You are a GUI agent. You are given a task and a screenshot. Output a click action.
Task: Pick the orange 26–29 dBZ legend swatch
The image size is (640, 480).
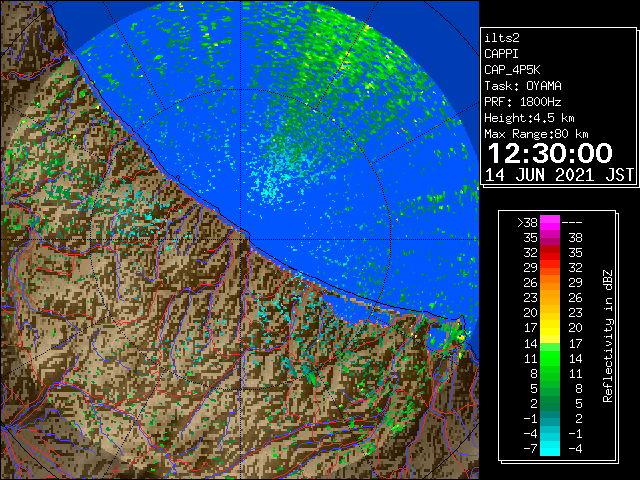click(x=550, y=283)
